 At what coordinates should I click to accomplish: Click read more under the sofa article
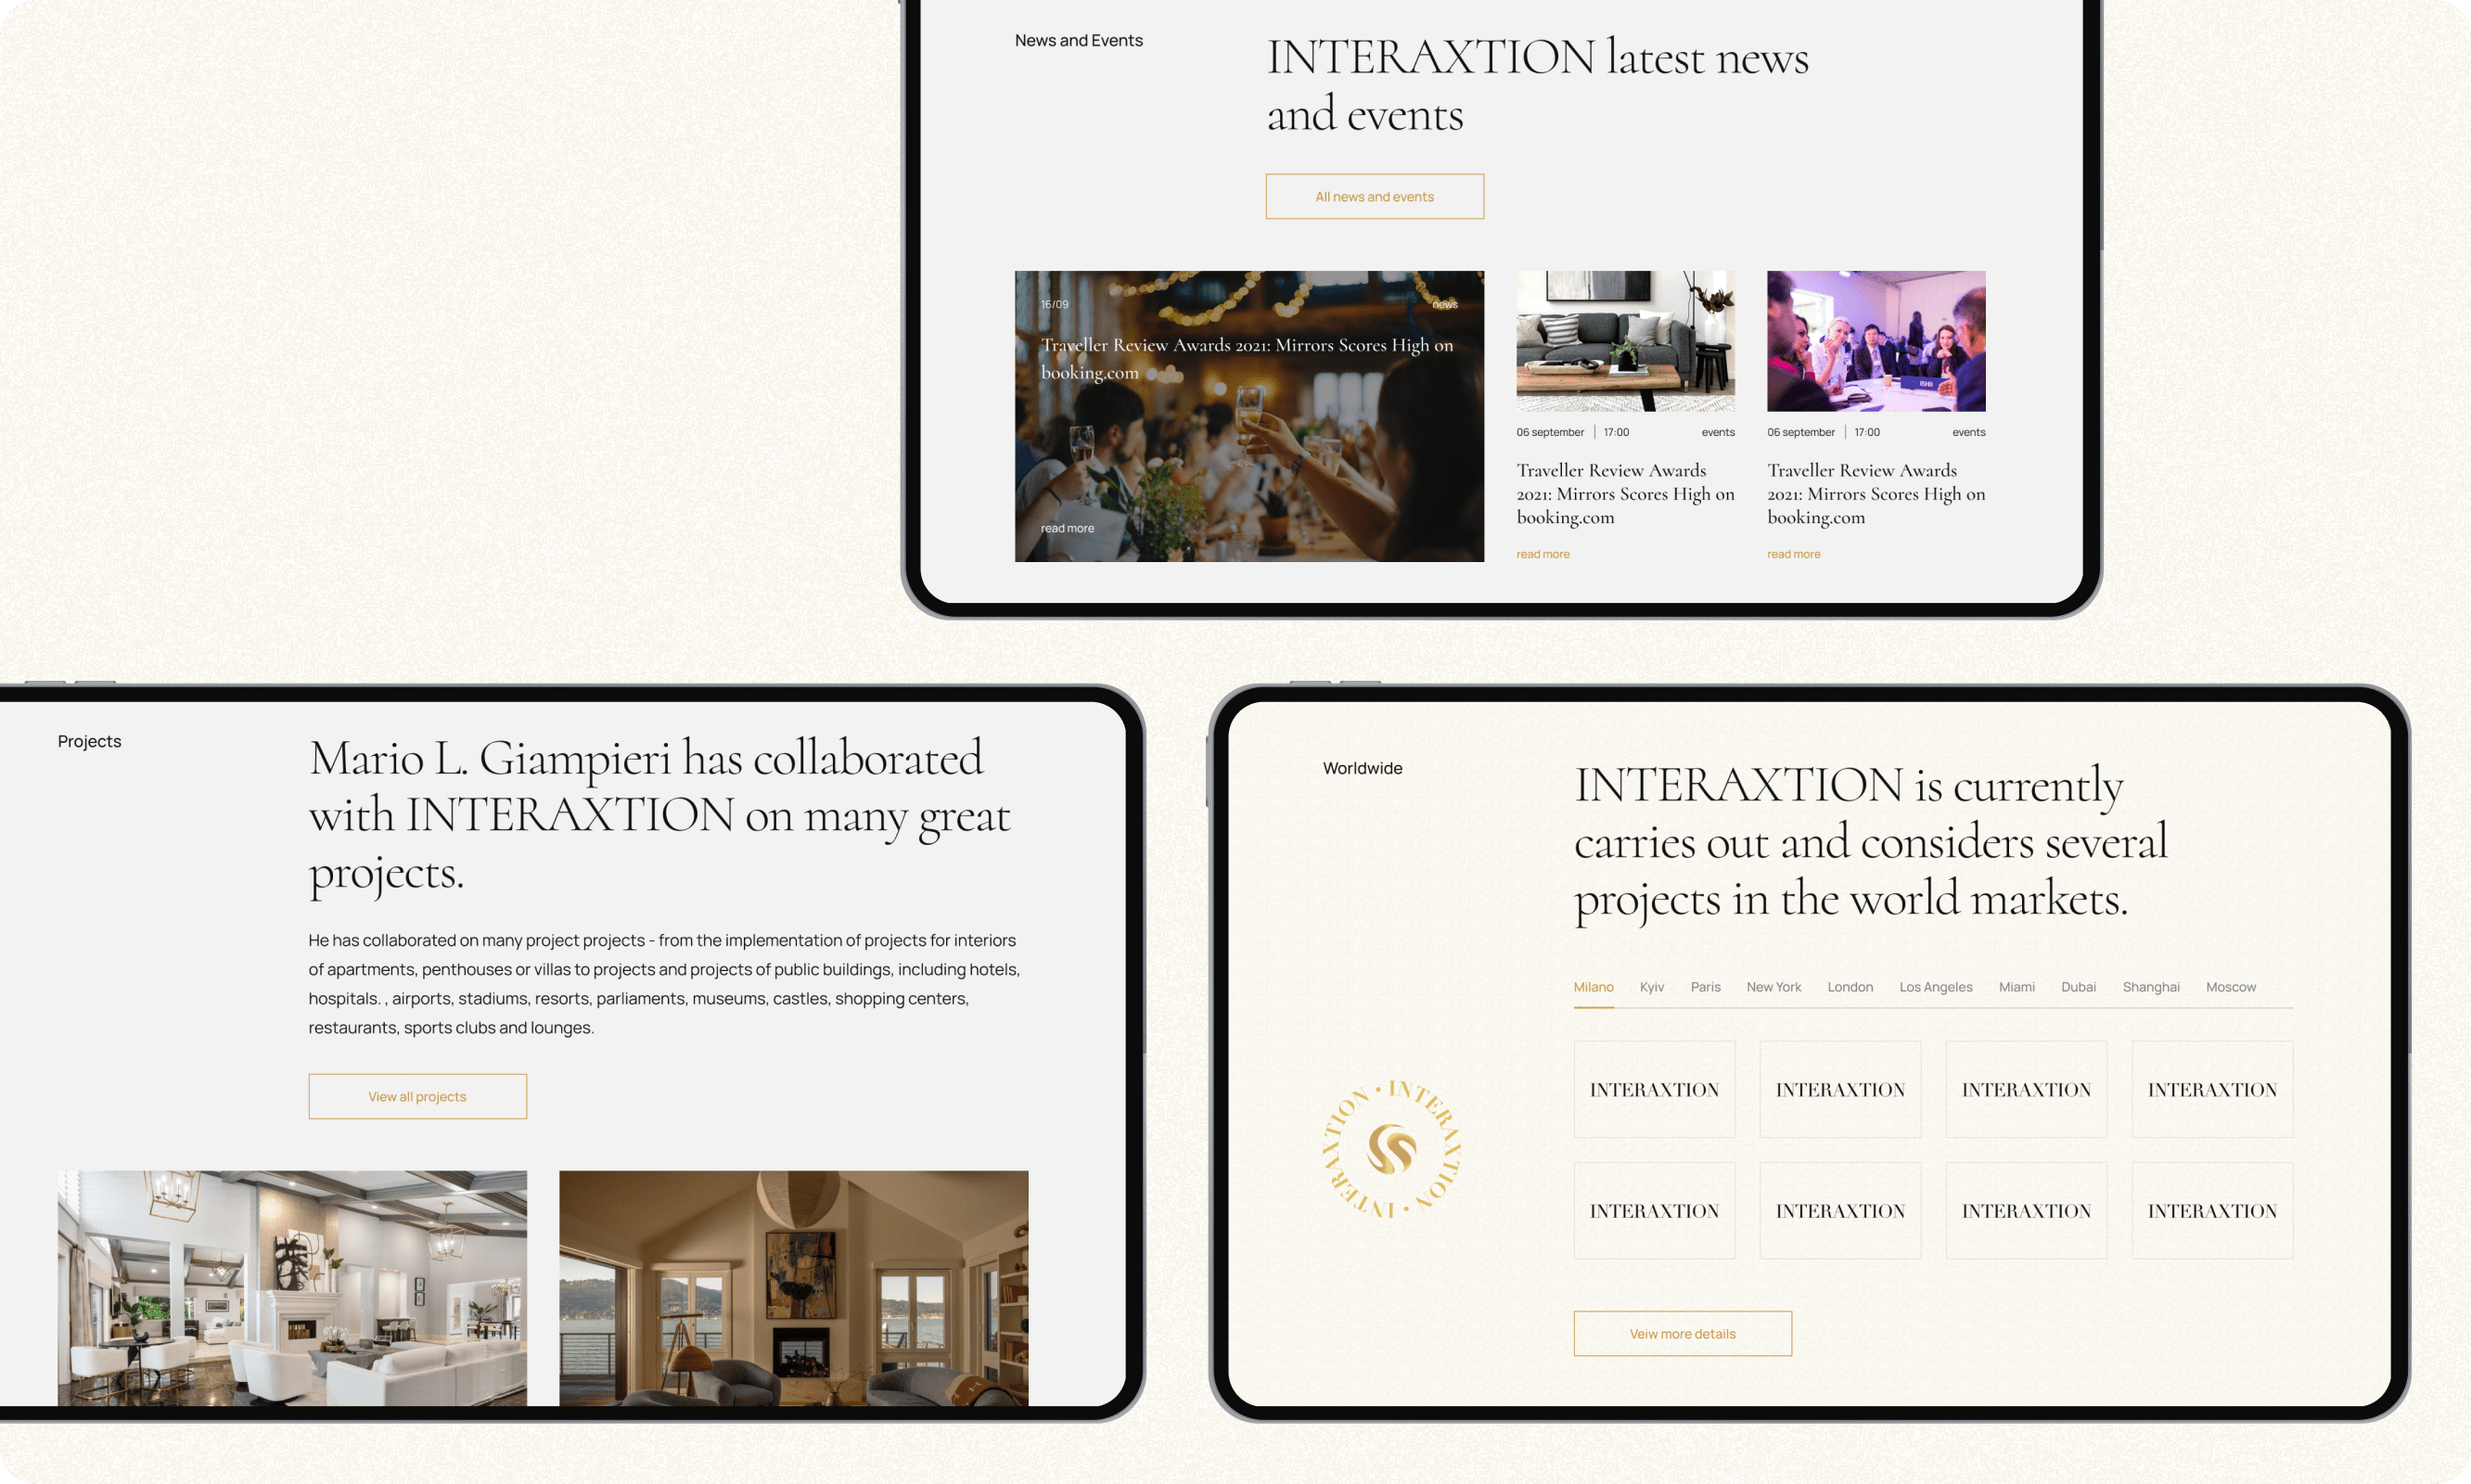point(1542,555)
